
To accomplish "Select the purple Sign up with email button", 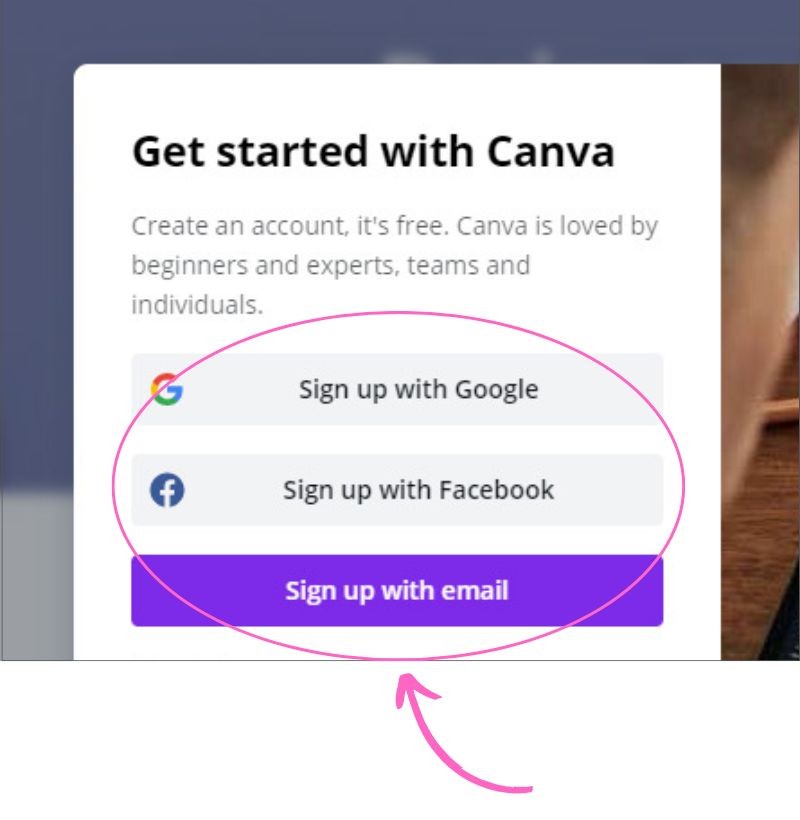I will coord(397,590).
